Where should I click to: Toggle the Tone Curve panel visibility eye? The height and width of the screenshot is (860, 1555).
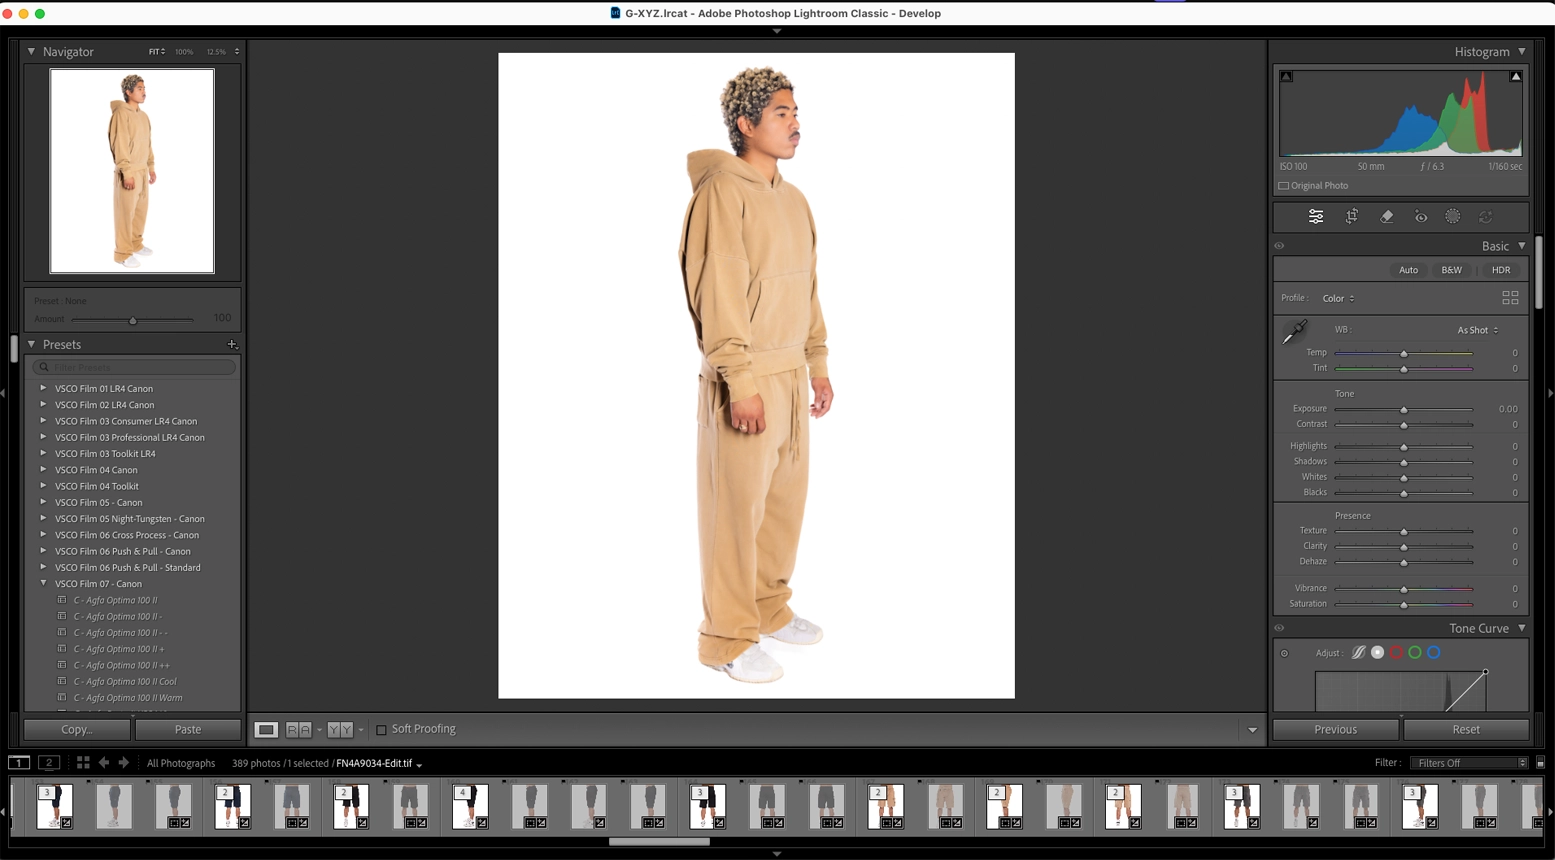[1279, 629]
